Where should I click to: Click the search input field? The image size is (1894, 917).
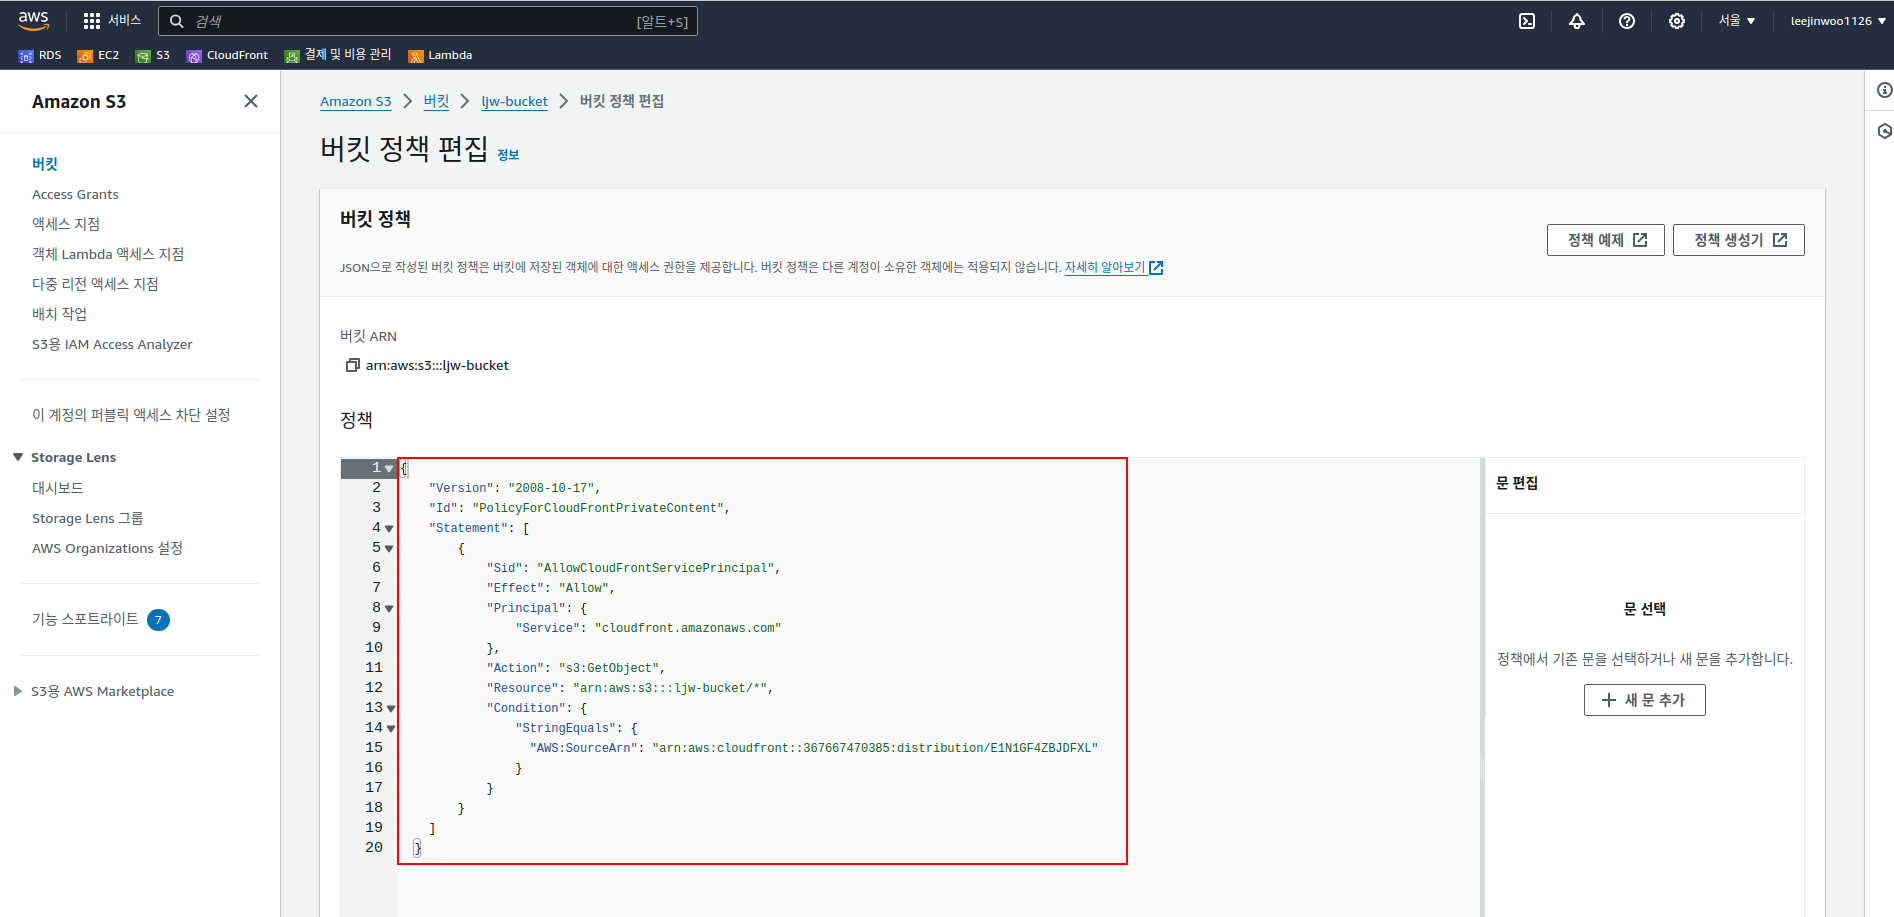pyautogui.click(x=428, y=21)
